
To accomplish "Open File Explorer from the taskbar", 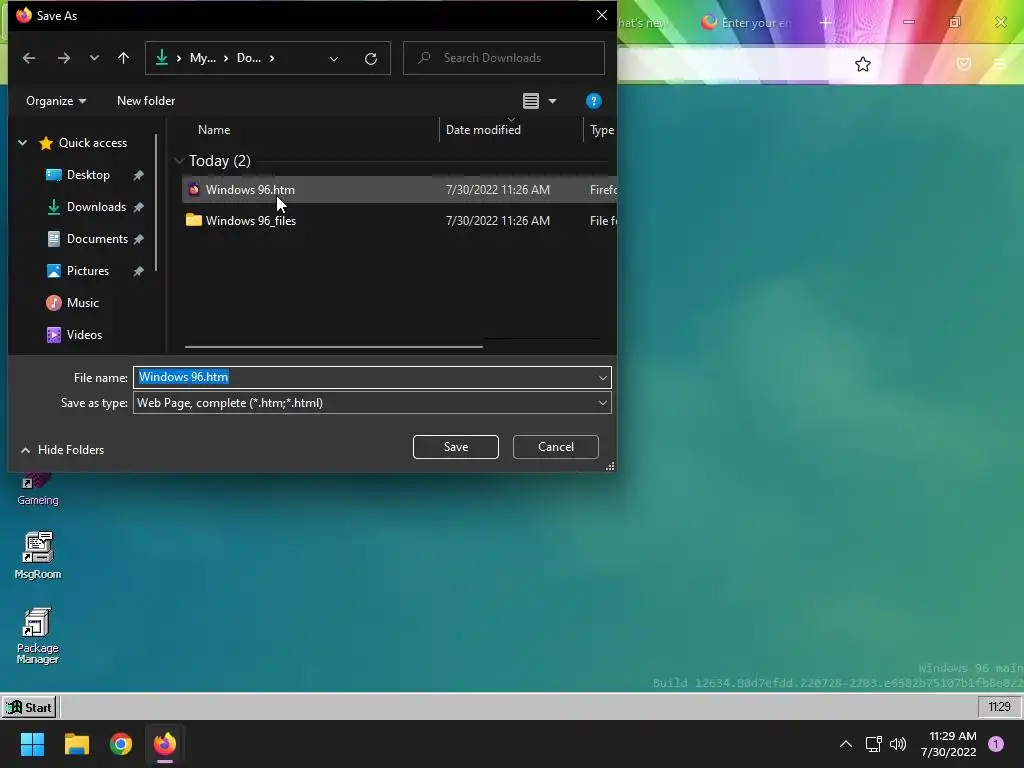I will point(76,744).
